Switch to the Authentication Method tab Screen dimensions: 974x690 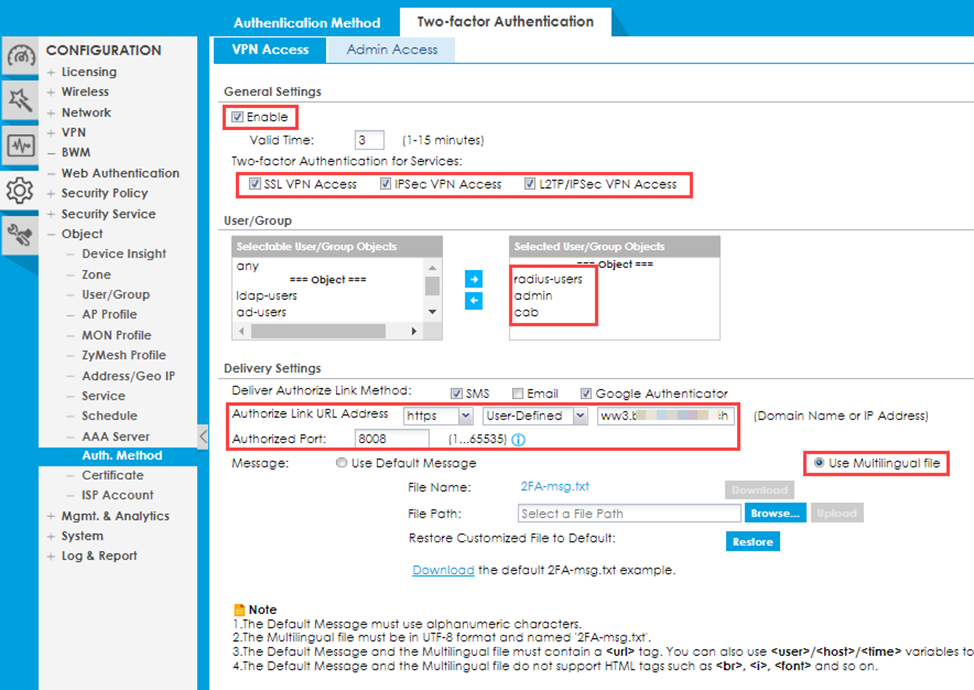[306, 22]
